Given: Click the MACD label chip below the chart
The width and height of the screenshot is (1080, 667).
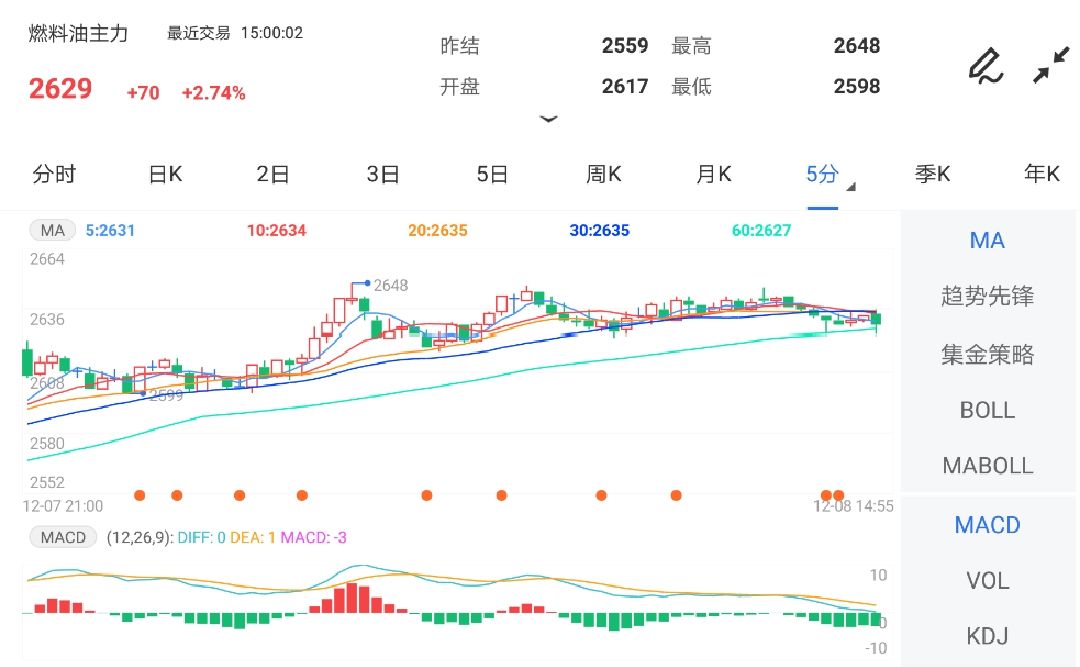Looking at the screenshot, I should tap(63, 537).
